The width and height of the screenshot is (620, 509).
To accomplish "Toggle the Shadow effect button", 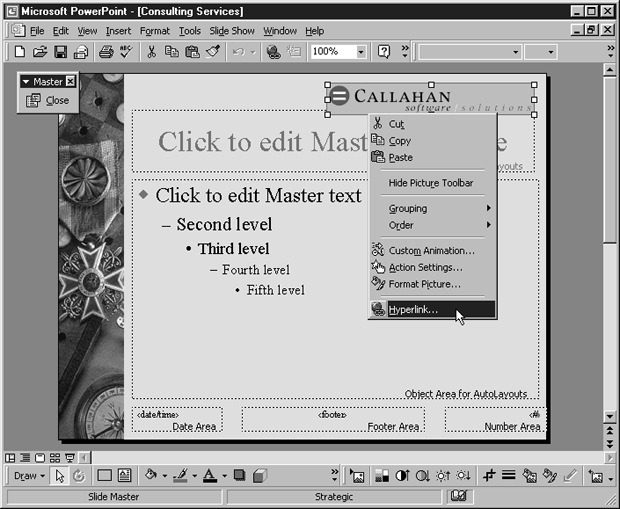I will (241, 476).
